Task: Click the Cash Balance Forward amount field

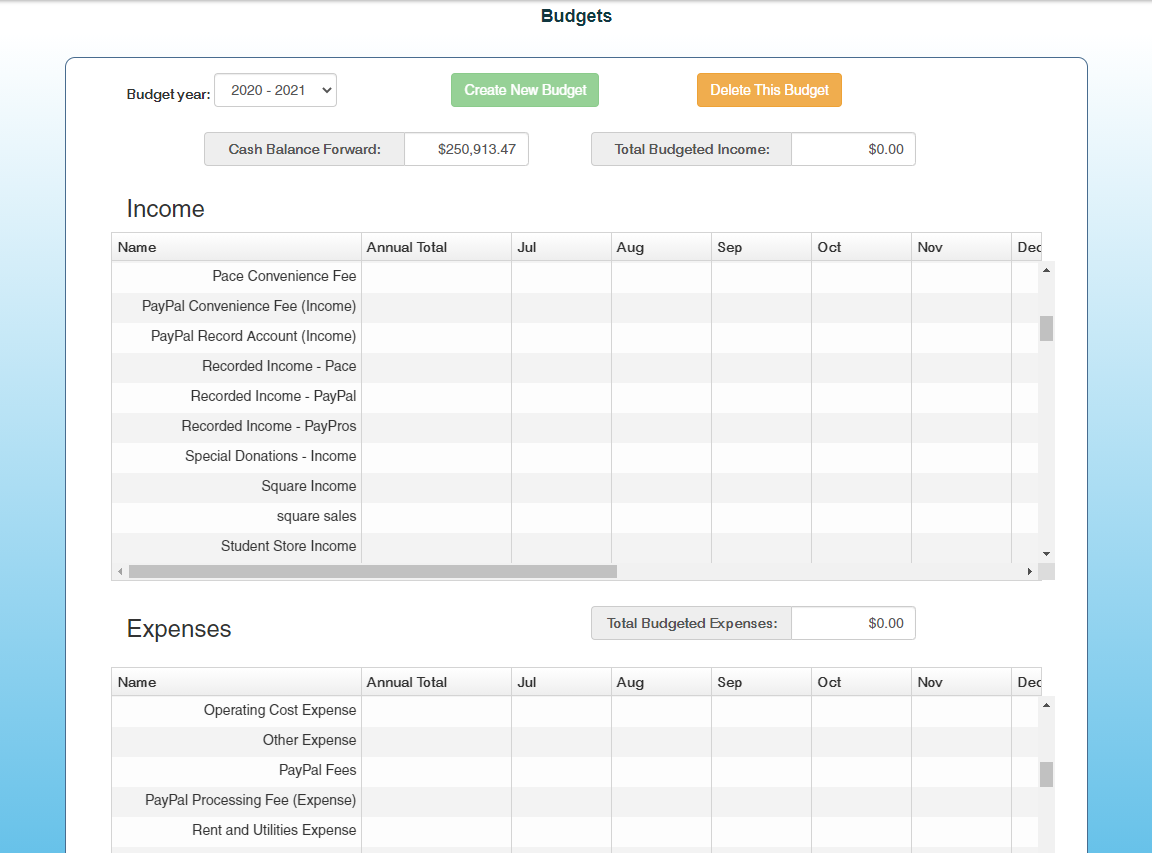Action: pyautogui.click(x=466, y=149)
